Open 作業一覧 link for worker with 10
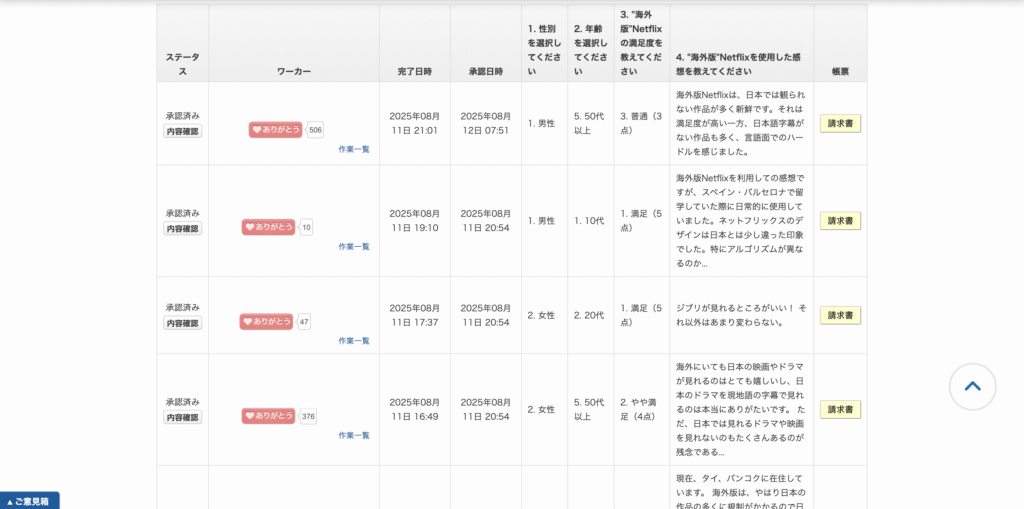 [x=354, y=246]
